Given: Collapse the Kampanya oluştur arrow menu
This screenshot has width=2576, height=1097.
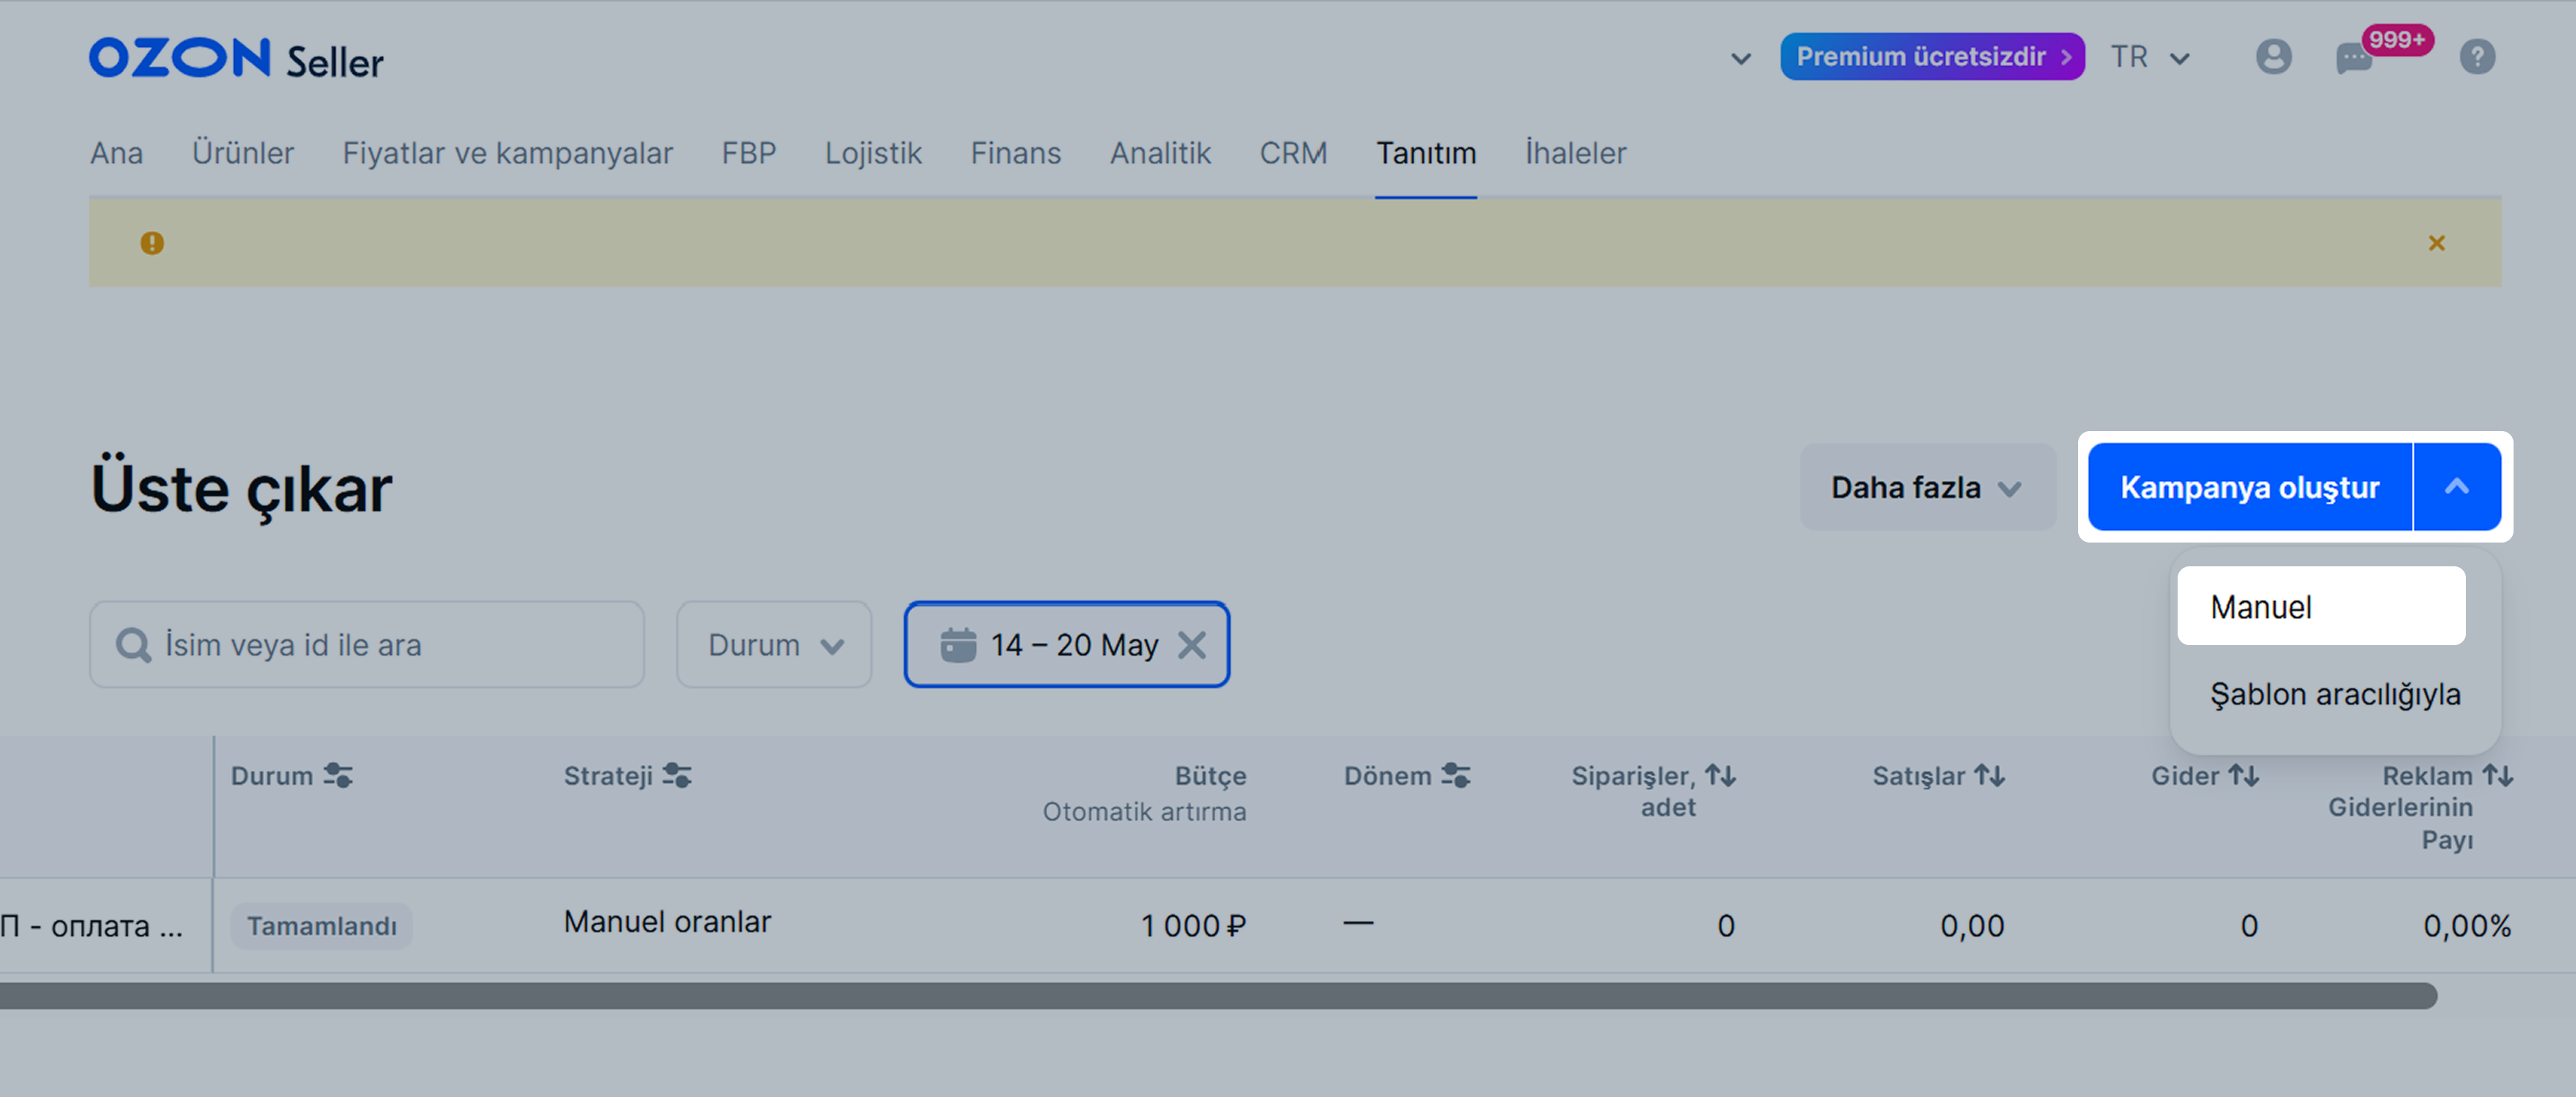Looking at the screenshot, I should 2457,487.
